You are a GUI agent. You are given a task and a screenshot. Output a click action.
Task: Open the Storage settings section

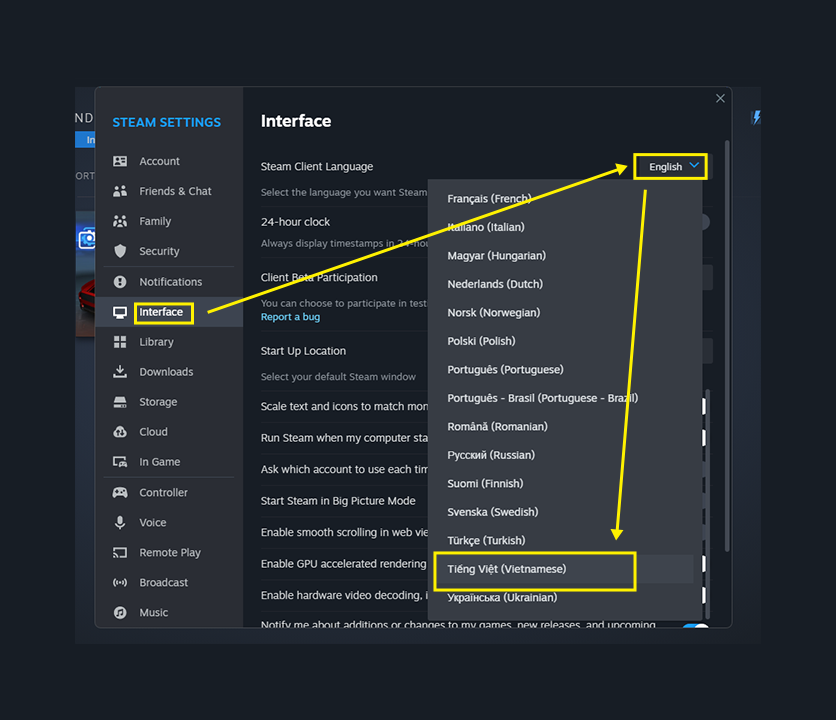click(168, 402)
